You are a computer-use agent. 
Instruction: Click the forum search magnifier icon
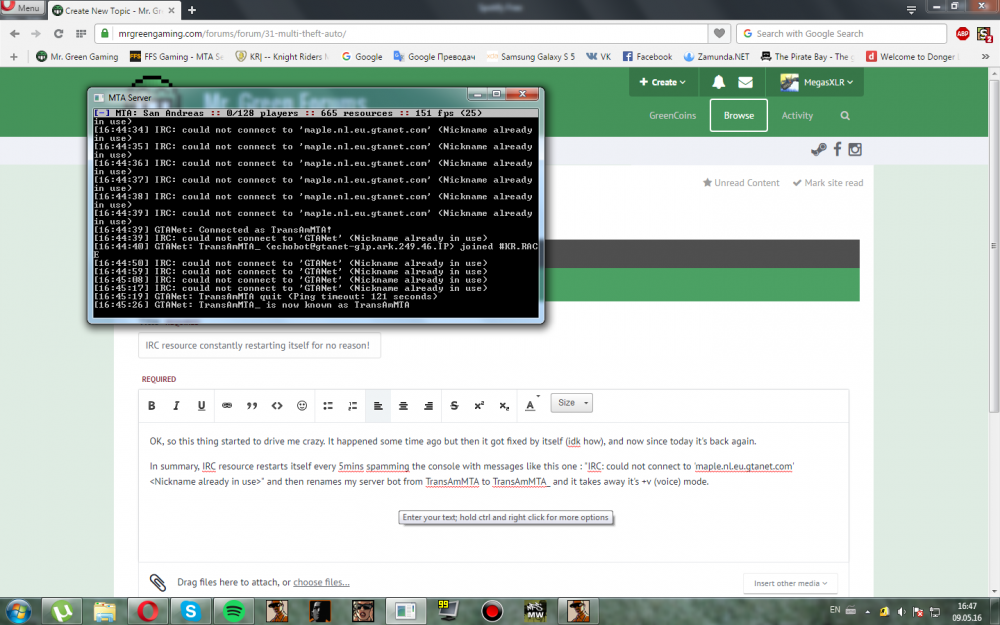click(x=845, y=116)
